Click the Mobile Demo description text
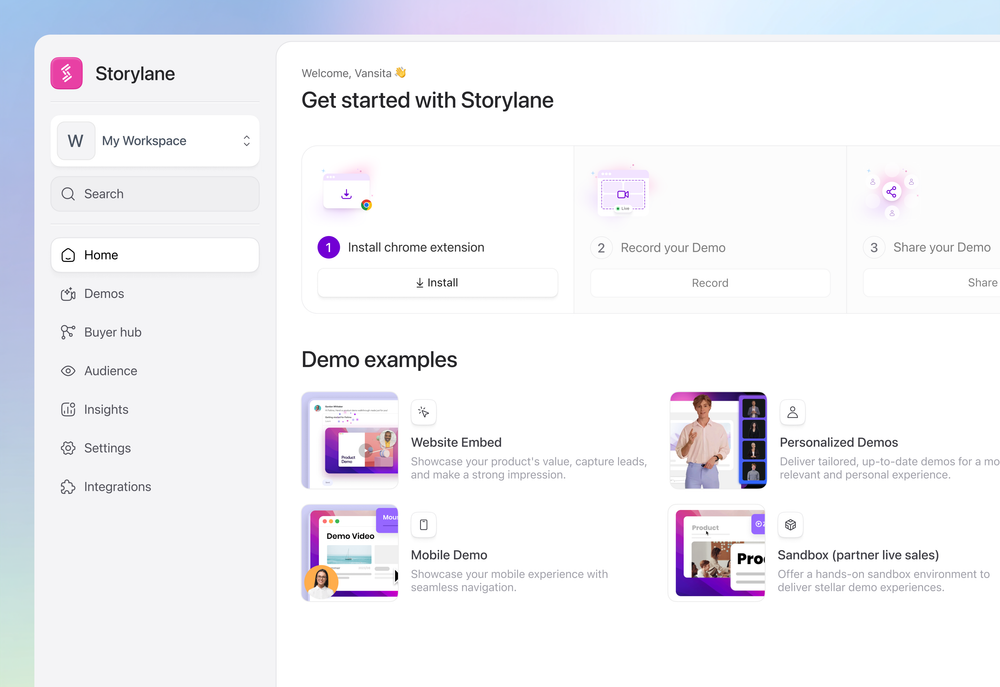The width and height of the screenshot is (1000, 687). pyautogui.click(x=510, y=580)
